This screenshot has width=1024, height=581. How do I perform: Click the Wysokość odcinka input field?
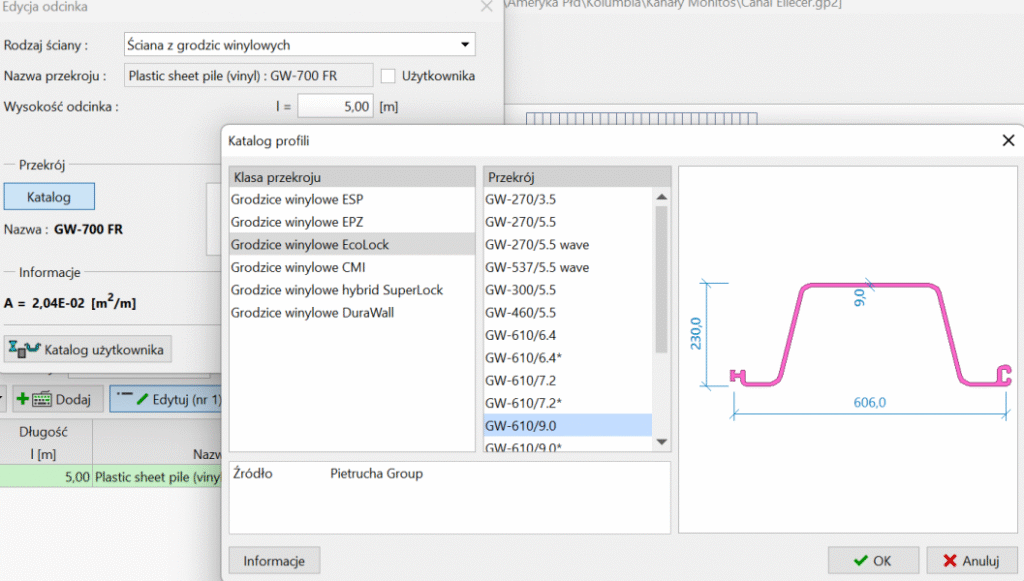336,106
